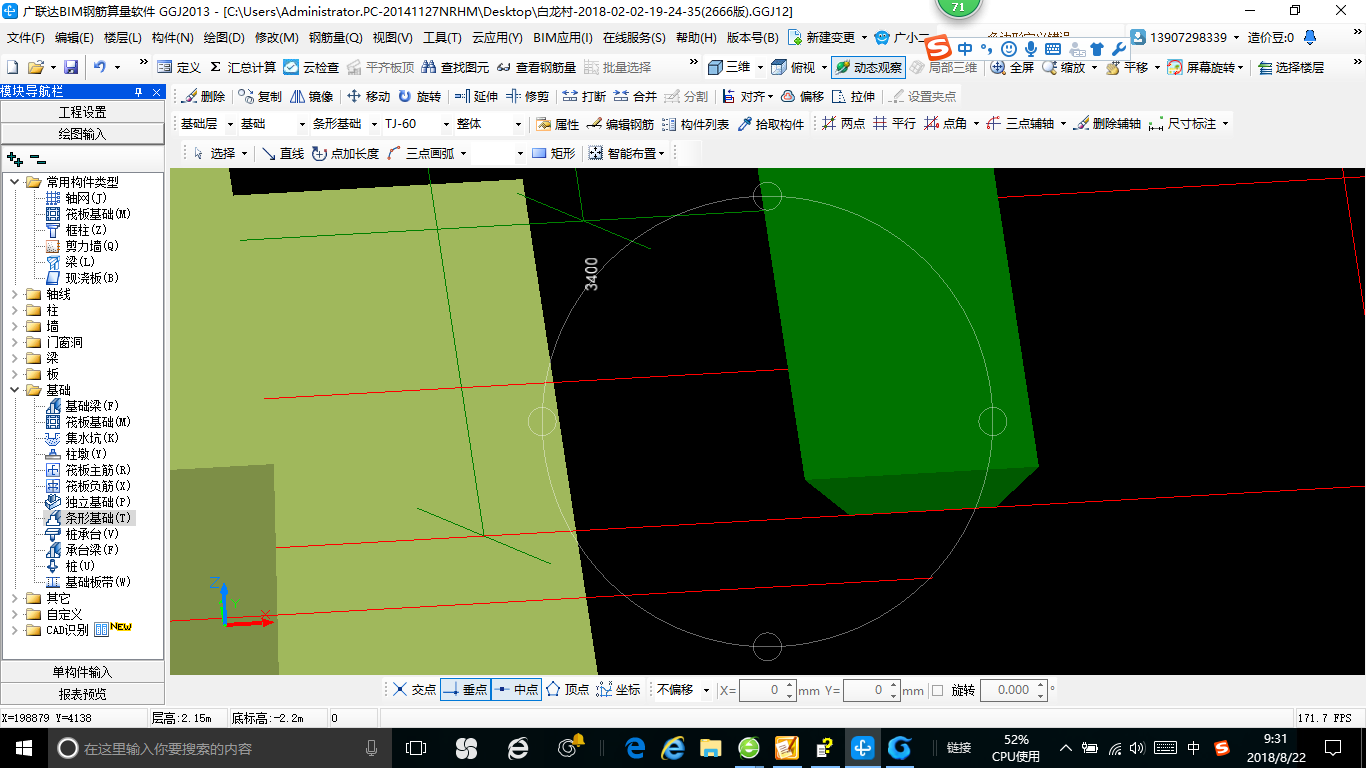Click 平行 parallel auxiliary axis

point(893,124)
